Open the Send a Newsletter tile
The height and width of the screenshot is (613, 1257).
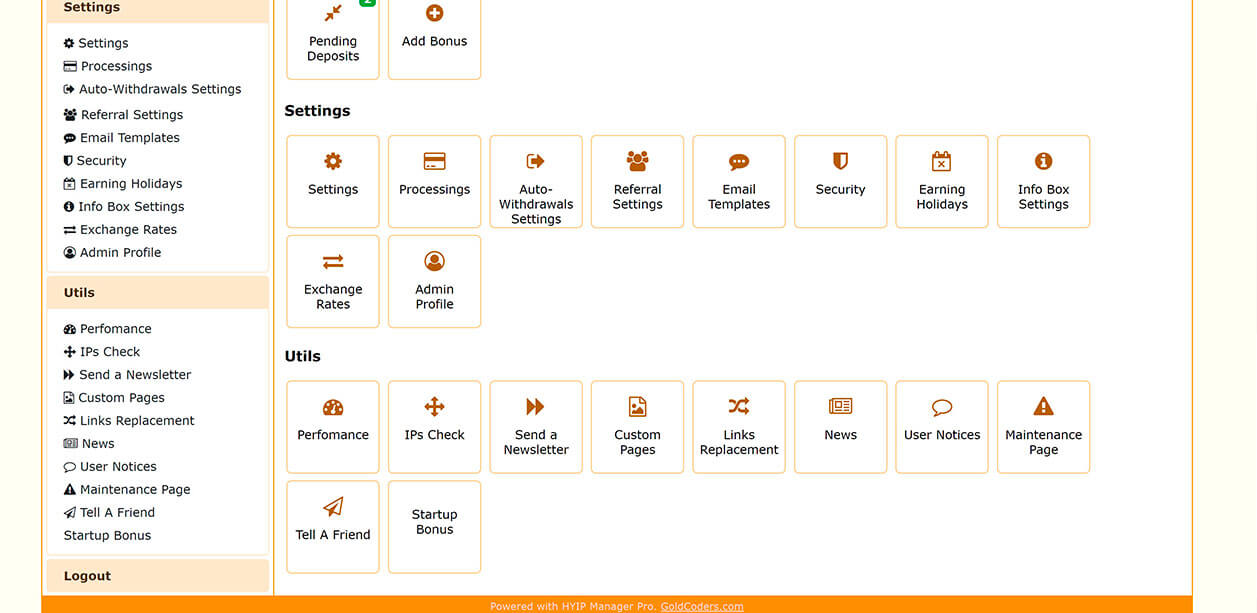coord(536,427)
